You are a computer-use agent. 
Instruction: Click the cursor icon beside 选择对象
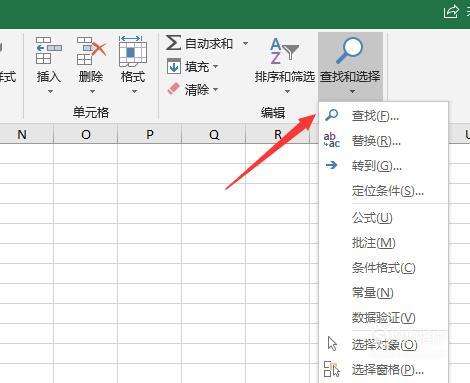(332, 344)
